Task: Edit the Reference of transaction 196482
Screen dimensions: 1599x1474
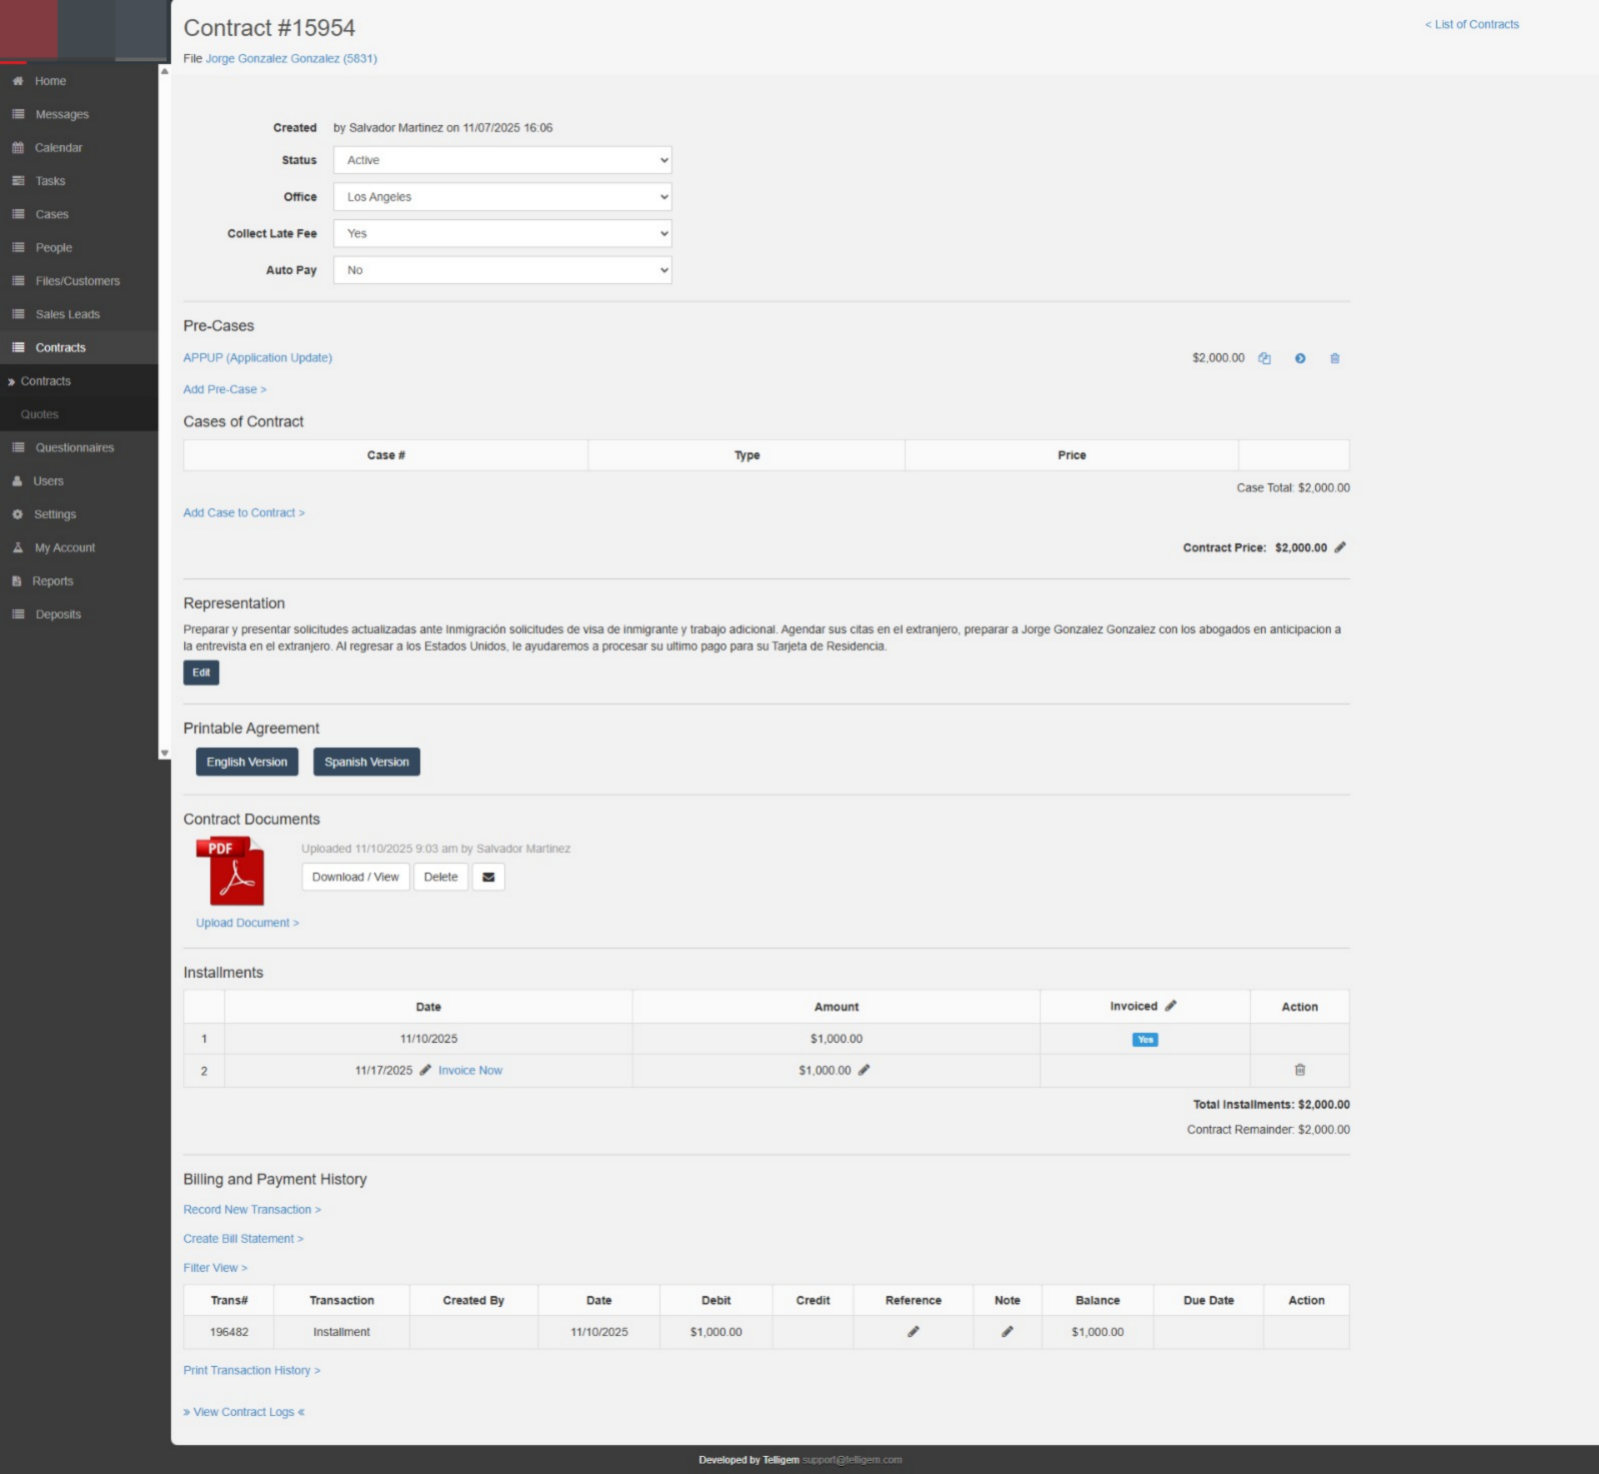Action: [x=913, y=1332]
